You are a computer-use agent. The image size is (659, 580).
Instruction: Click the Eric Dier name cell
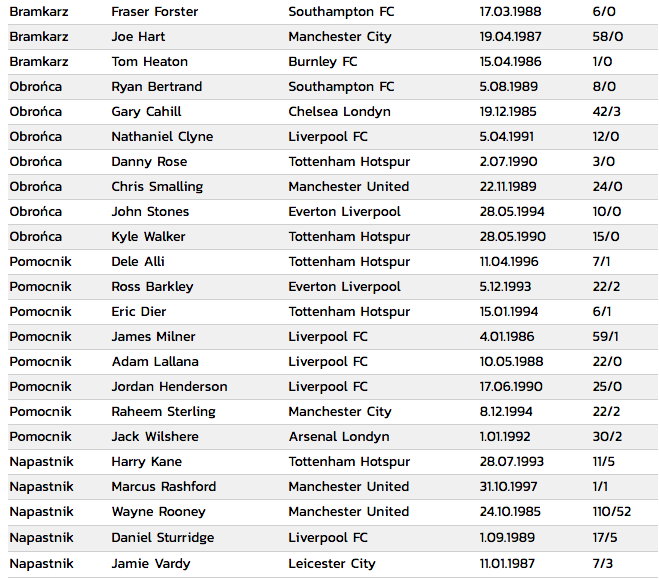(x=138, y=311)
